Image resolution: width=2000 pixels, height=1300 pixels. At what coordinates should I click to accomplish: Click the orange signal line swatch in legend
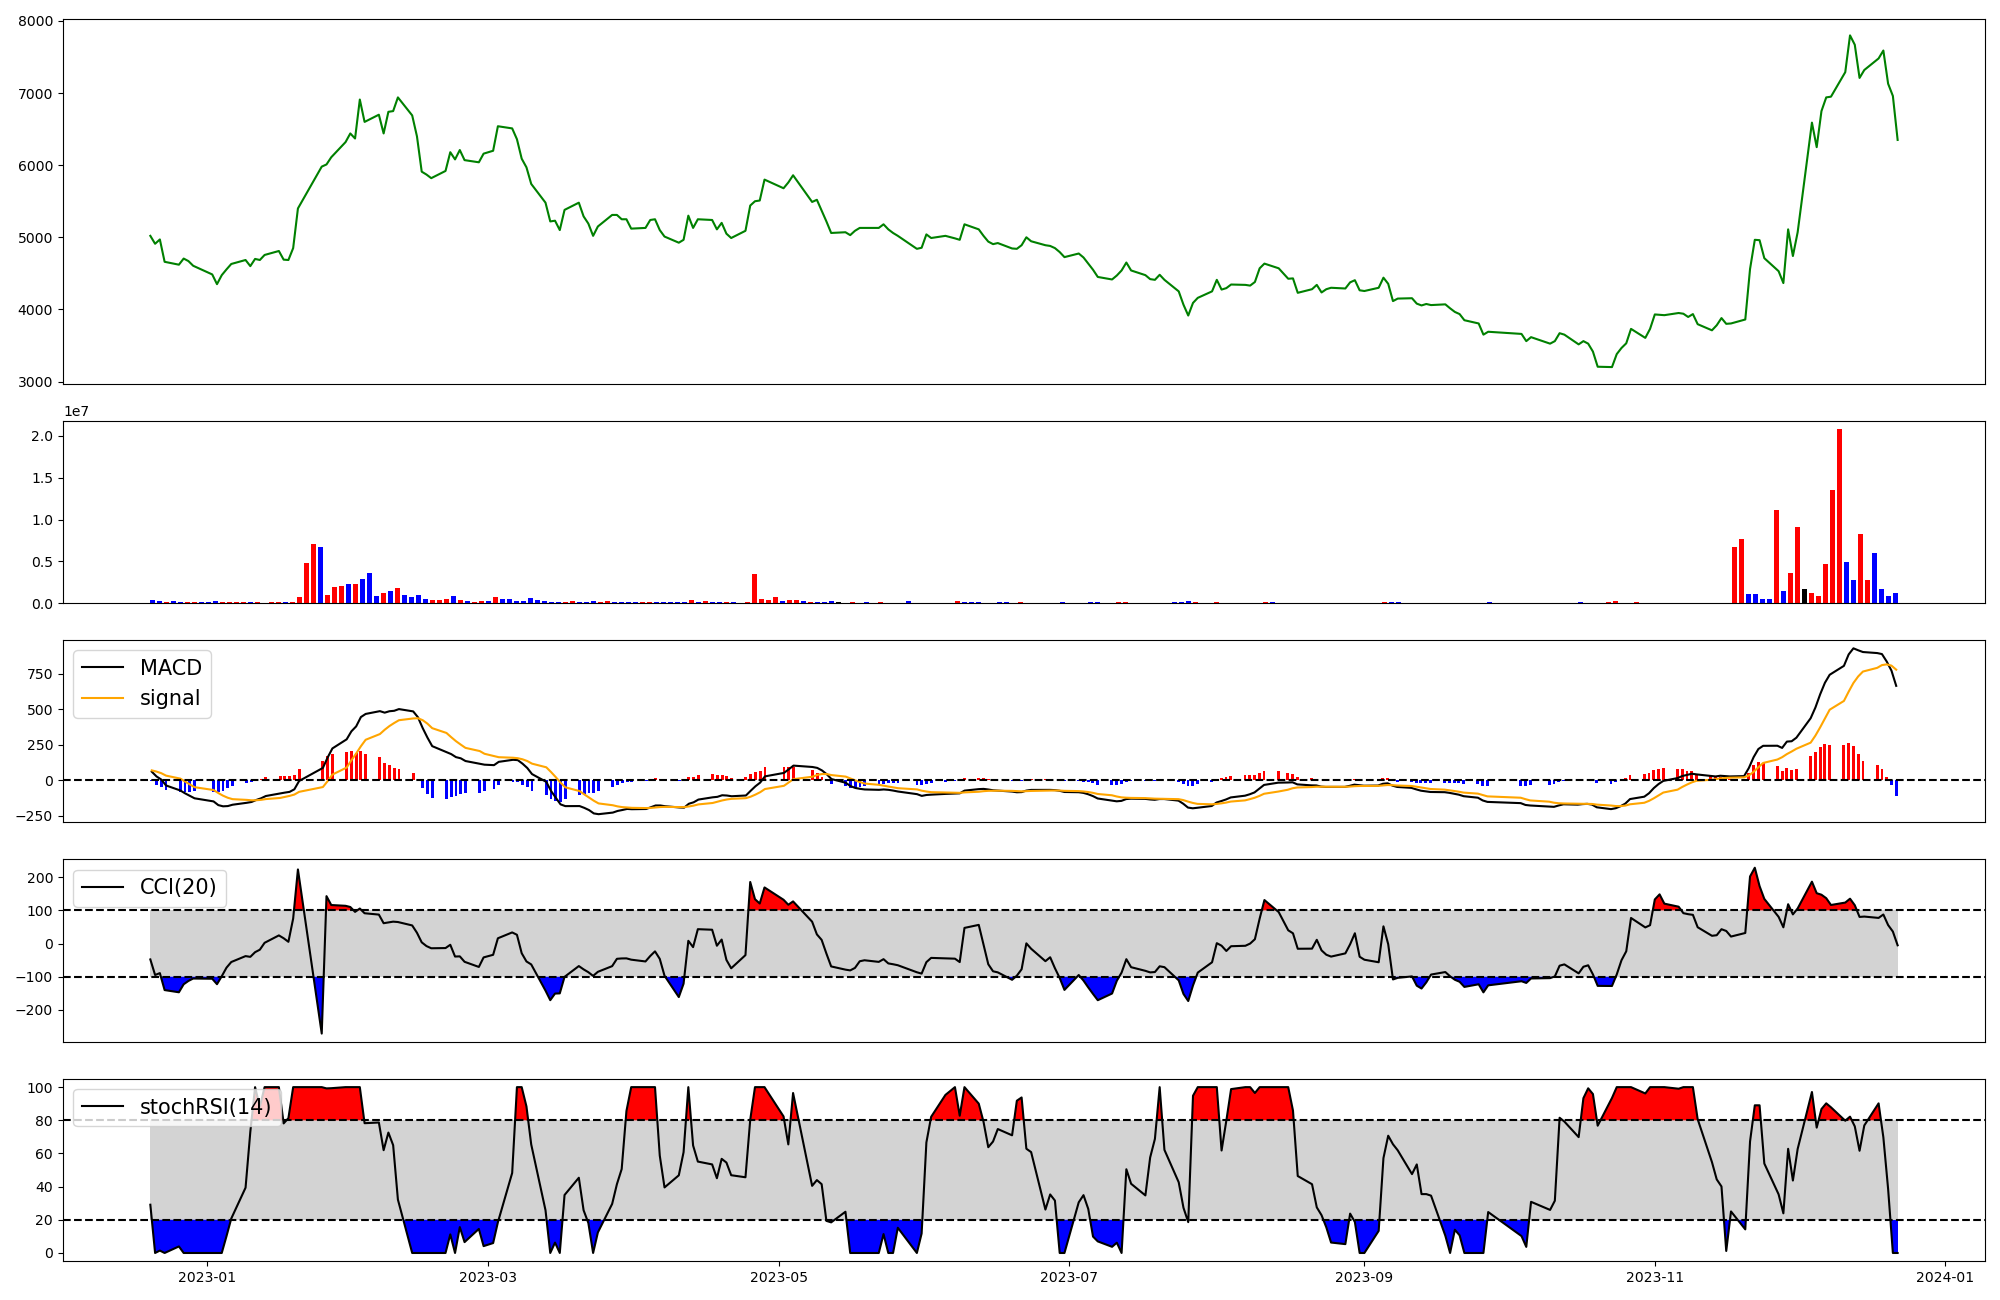[102, 698]
